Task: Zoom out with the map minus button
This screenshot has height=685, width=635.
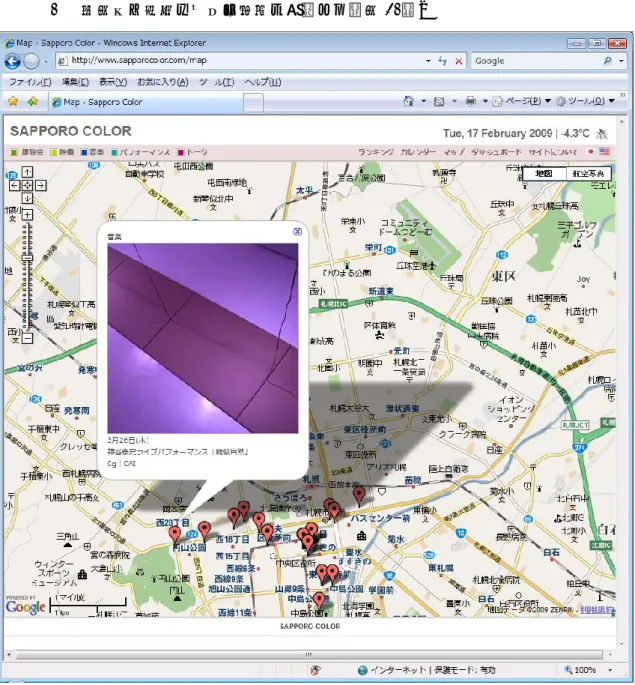Action: [27, 338]
